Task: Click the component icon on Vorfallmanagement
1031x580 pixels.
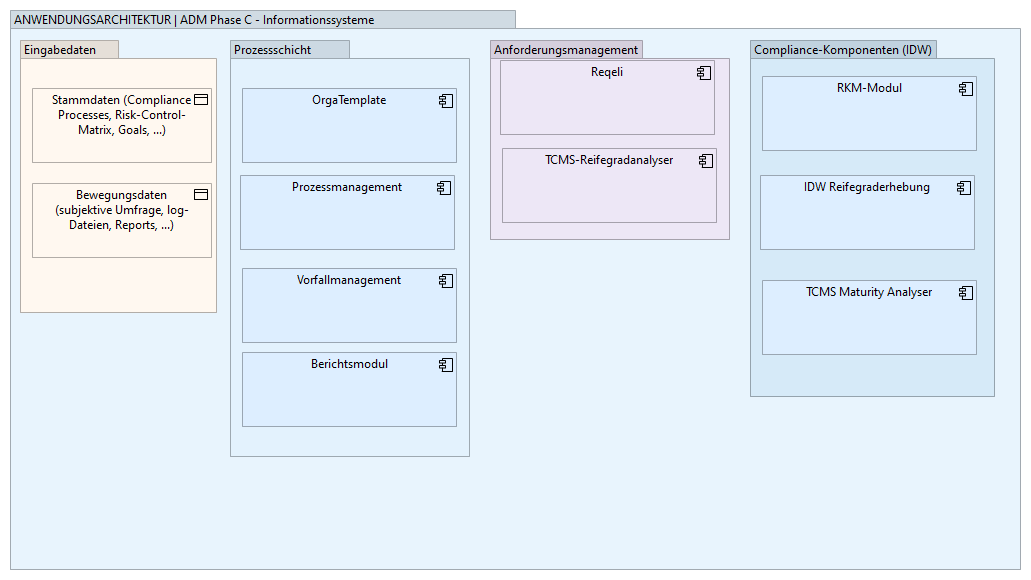Action: click(446, 281)
